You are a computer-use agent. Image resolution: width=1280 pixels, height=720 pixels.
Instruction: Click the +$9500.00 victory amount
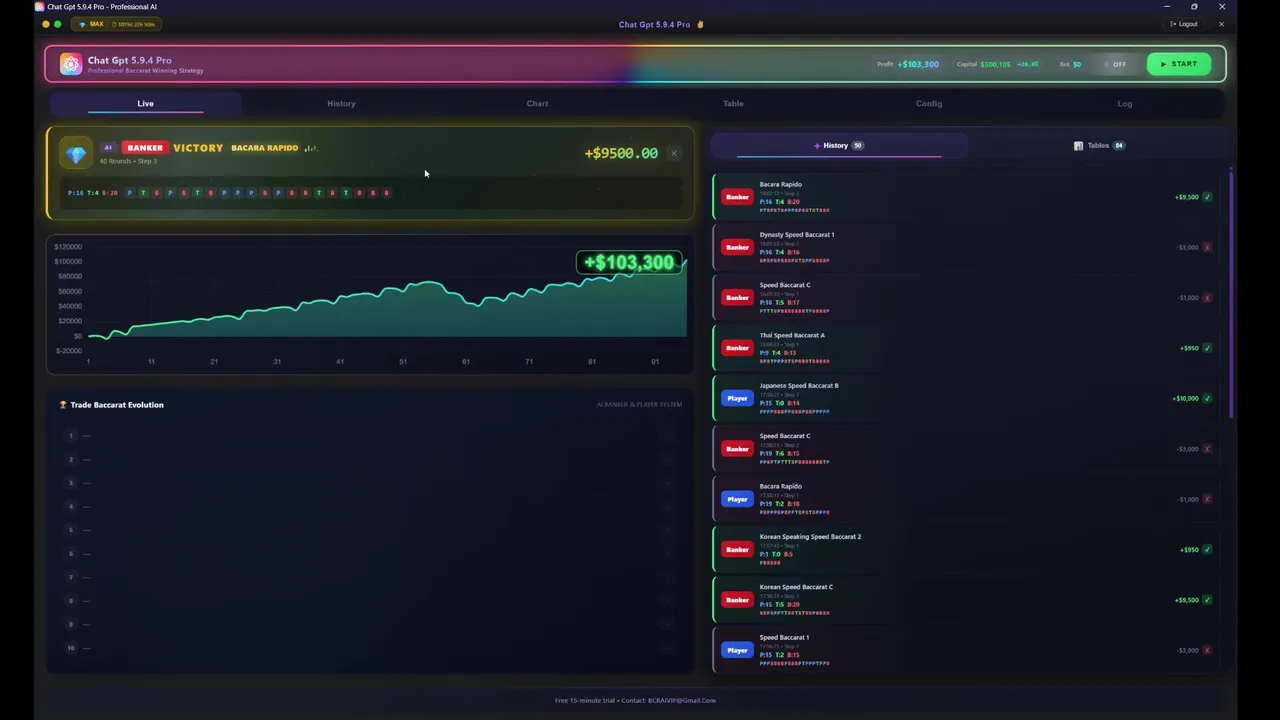click(621, 153)
